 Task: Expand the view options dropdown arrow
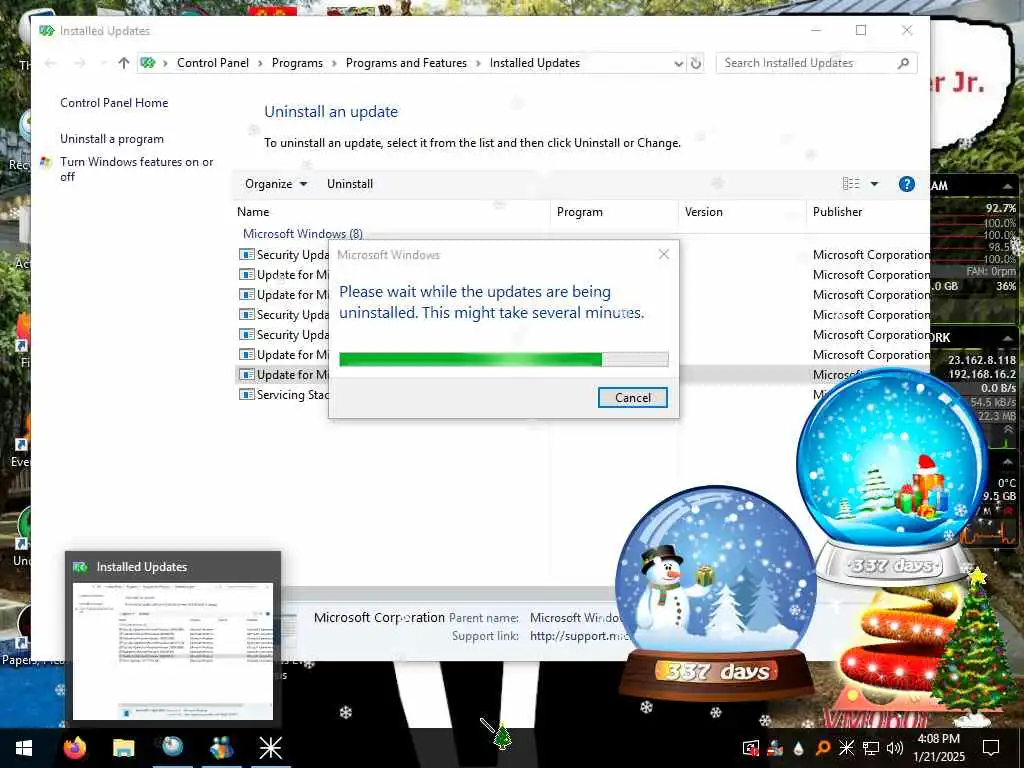point(874,184)
